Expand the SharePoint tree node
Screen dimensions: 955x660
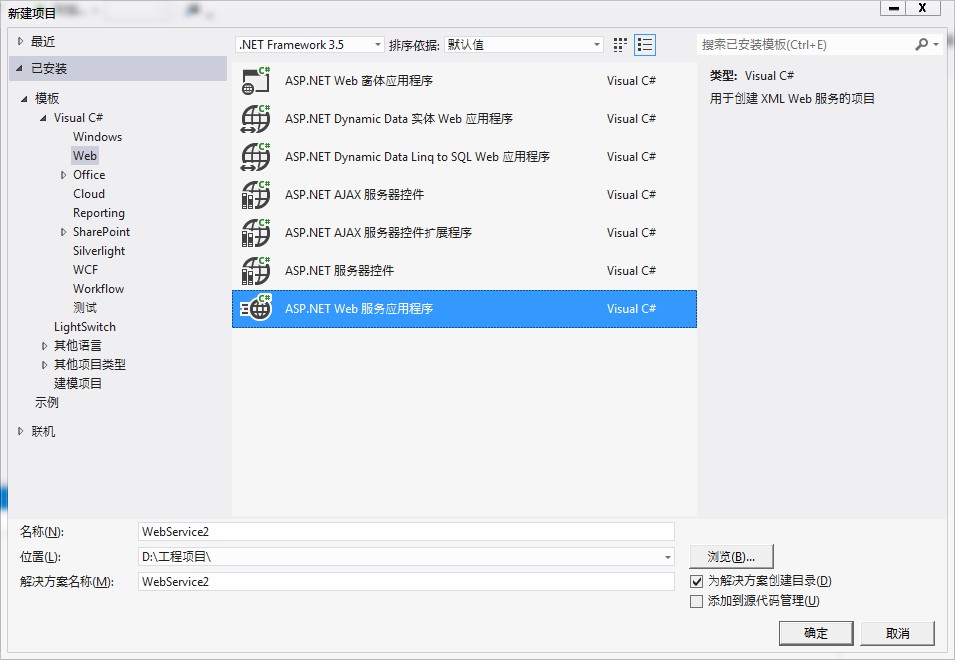tap(63, 232)
